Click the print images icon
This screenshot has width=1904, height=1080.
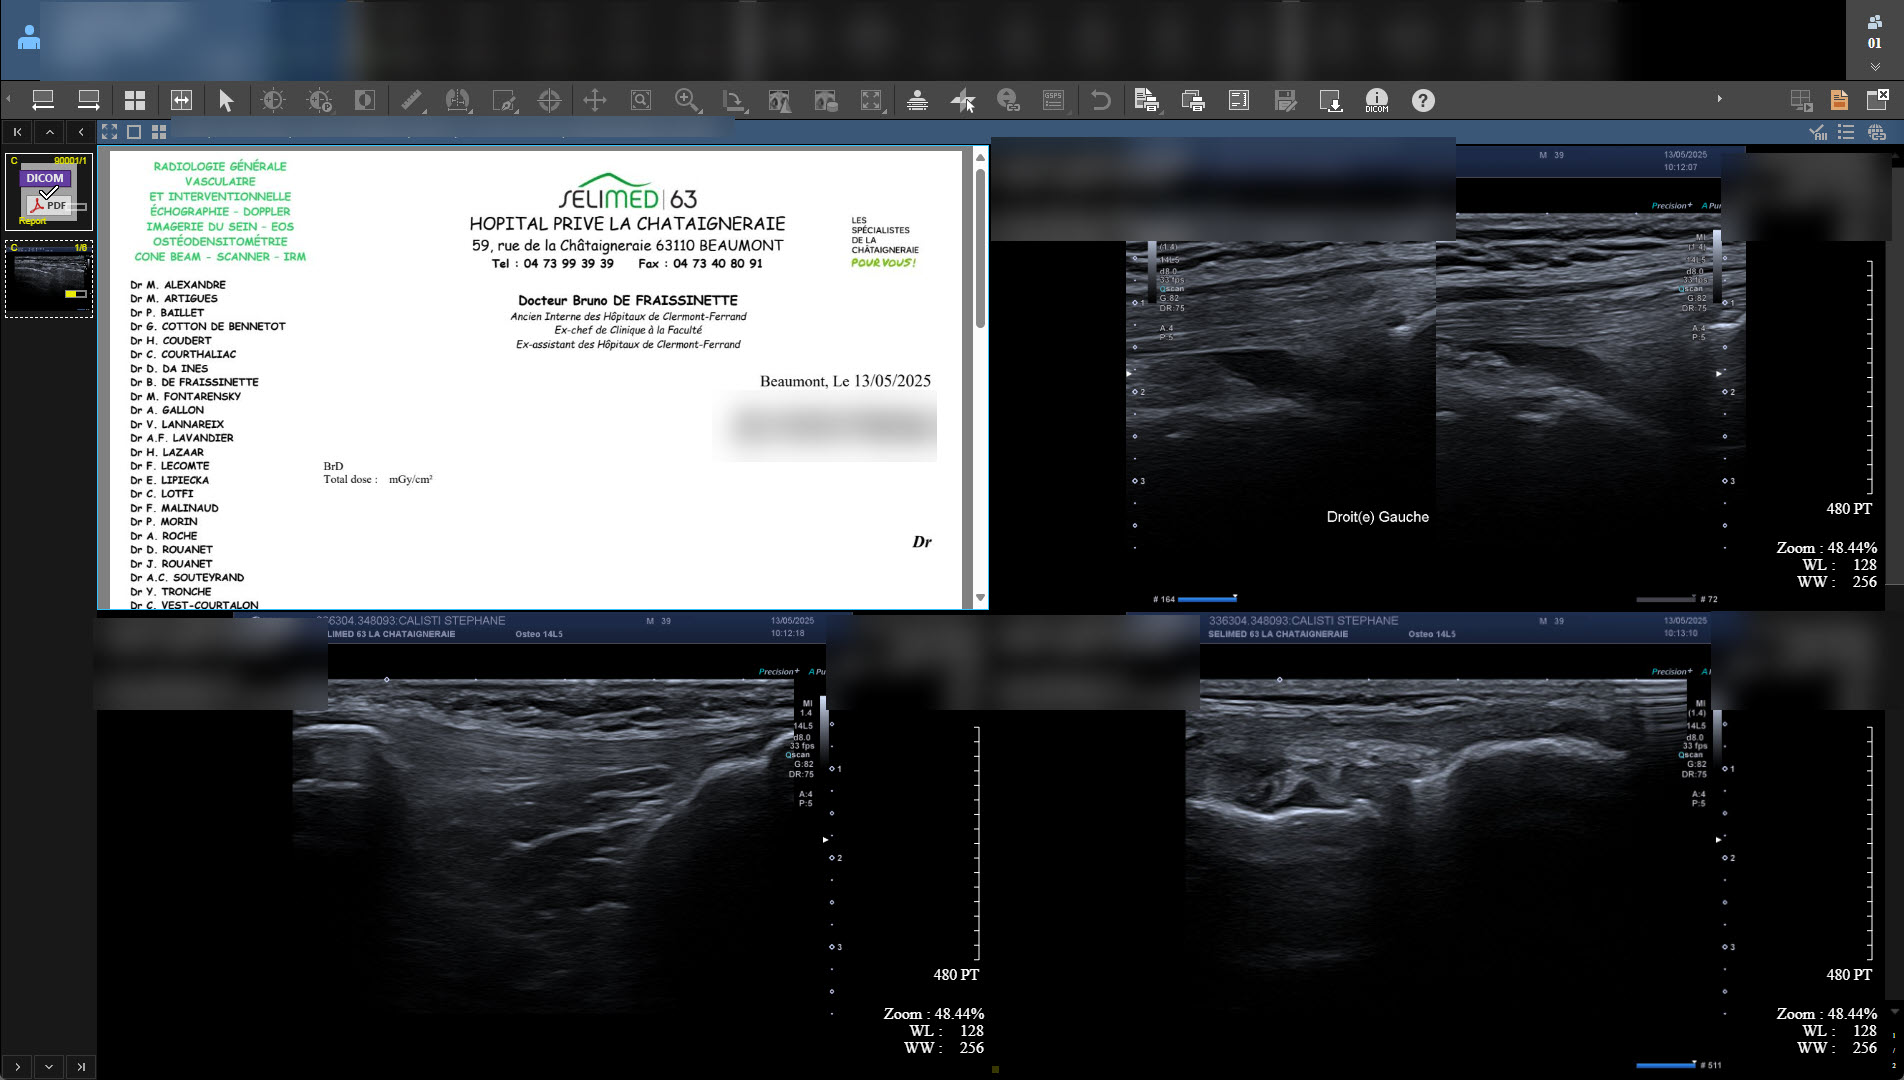[1192, 101]
